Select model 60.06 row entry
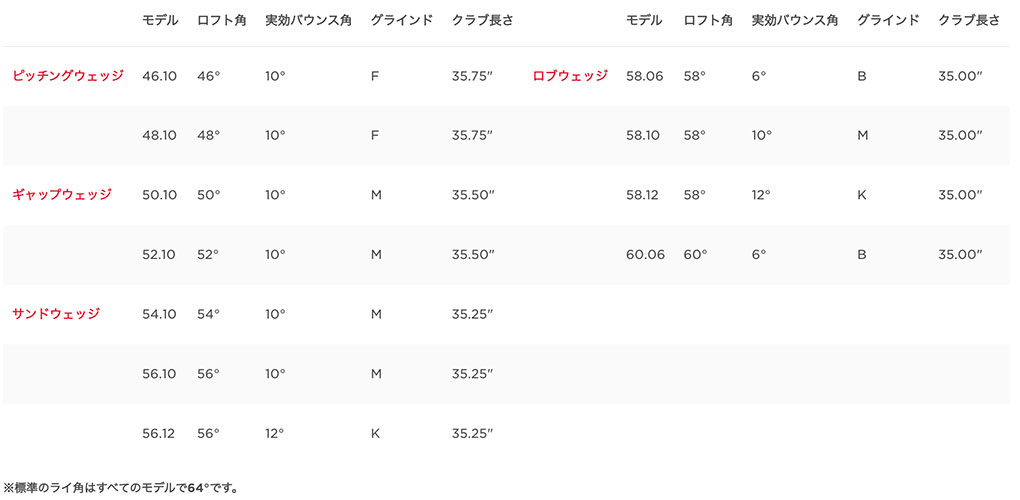 coord(645,255)
